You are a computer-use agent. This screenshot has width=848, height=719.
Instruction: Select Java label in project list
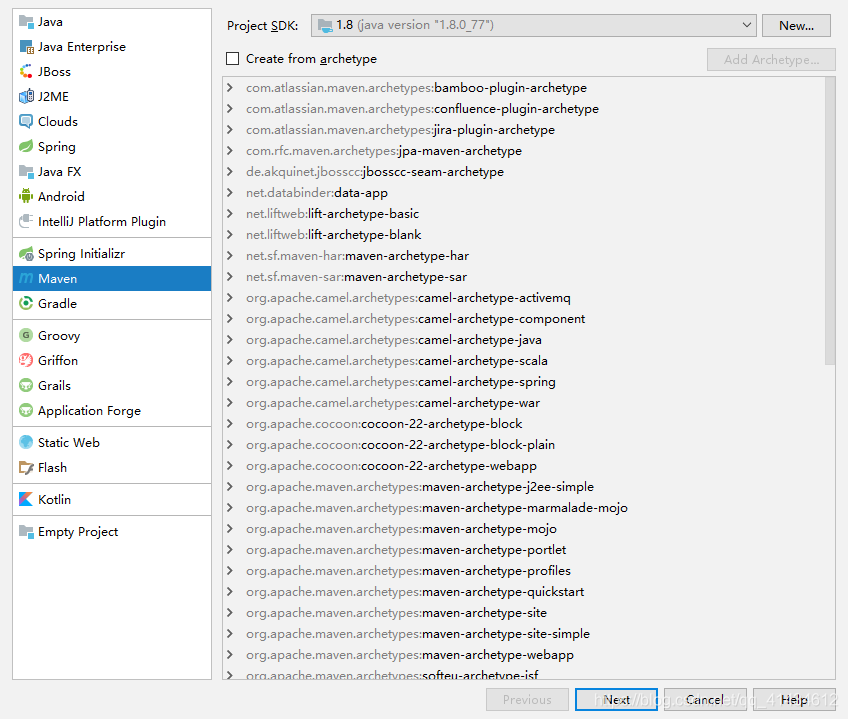tap(50, 22)
